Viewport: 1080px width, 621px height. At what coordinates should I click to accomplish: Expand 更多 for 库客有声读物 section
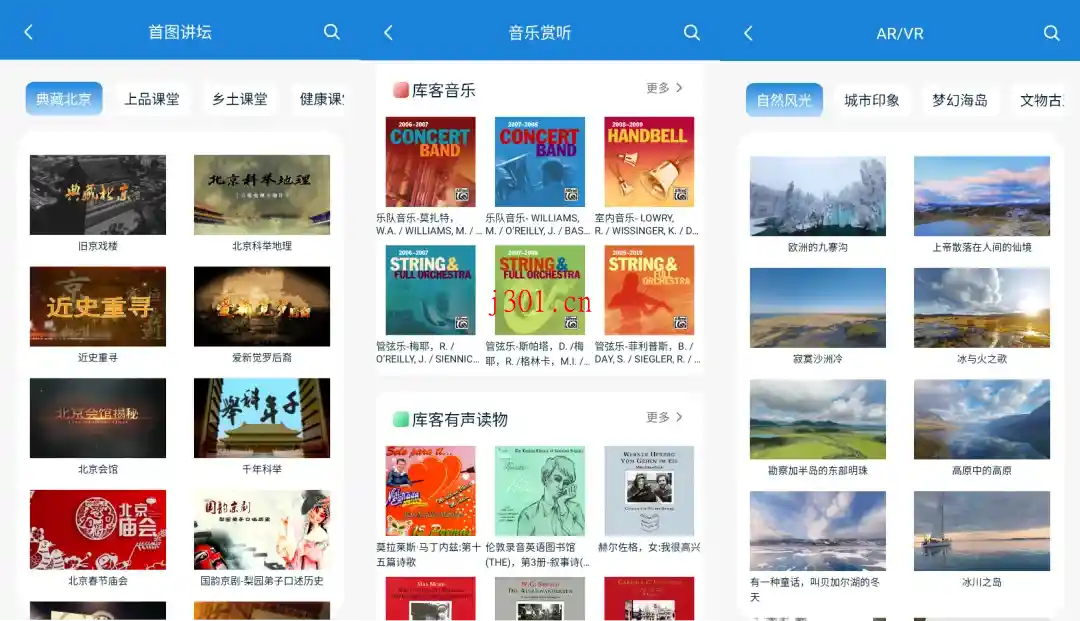coord(665,417)
